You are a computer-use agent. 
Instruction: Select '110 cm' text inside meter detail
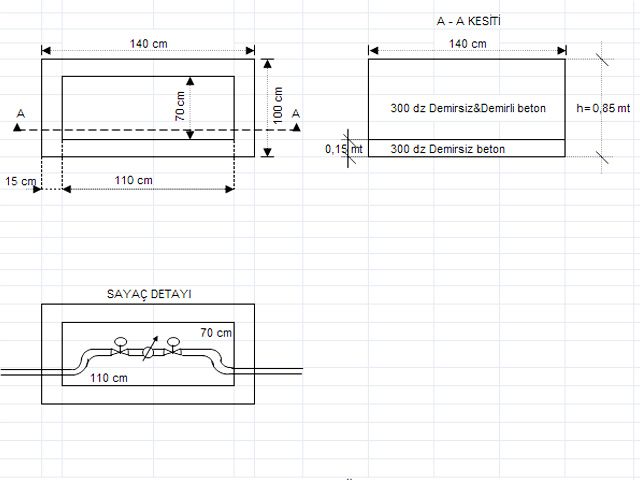[109, 379]
